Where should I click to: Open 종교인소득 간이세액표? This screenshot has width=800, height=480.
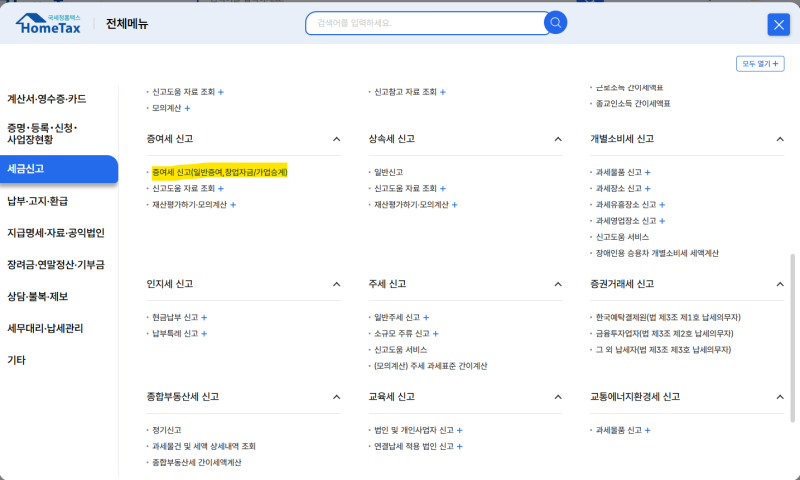pos(633,104)
